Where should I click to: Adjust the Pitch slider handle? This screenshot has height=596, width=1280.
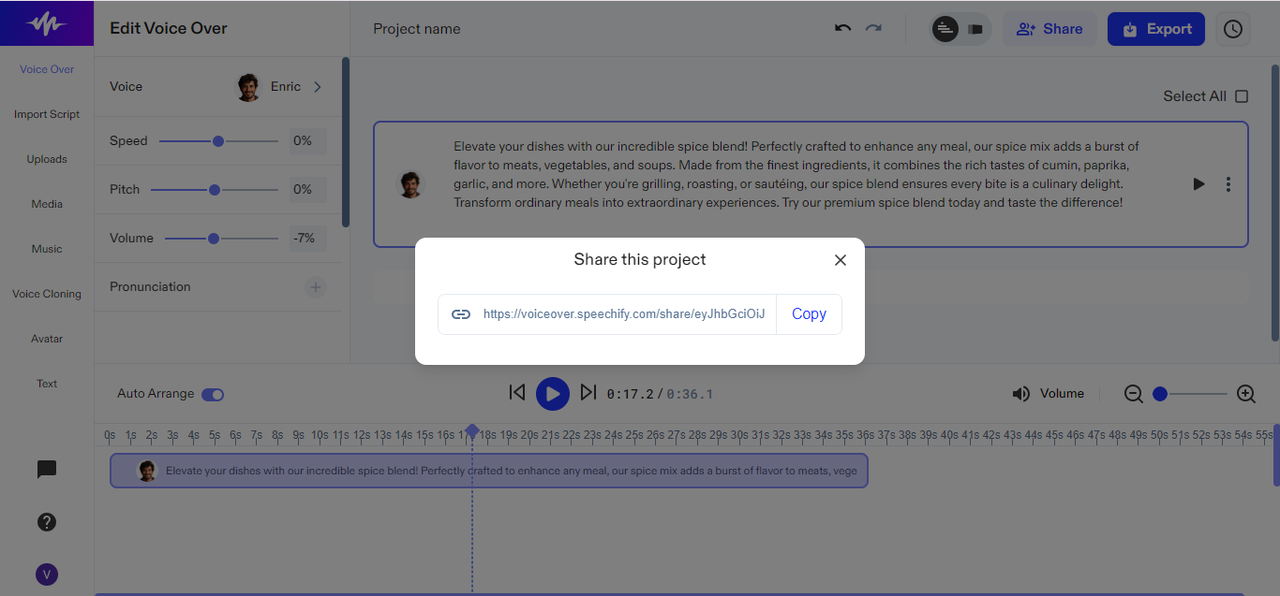coord(214,189)
